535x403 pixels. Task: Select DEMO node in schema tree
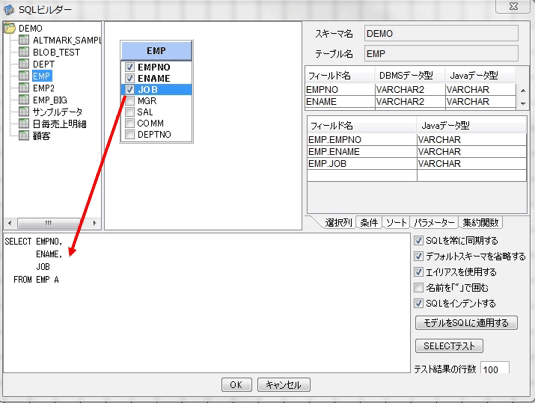point(30,28)
